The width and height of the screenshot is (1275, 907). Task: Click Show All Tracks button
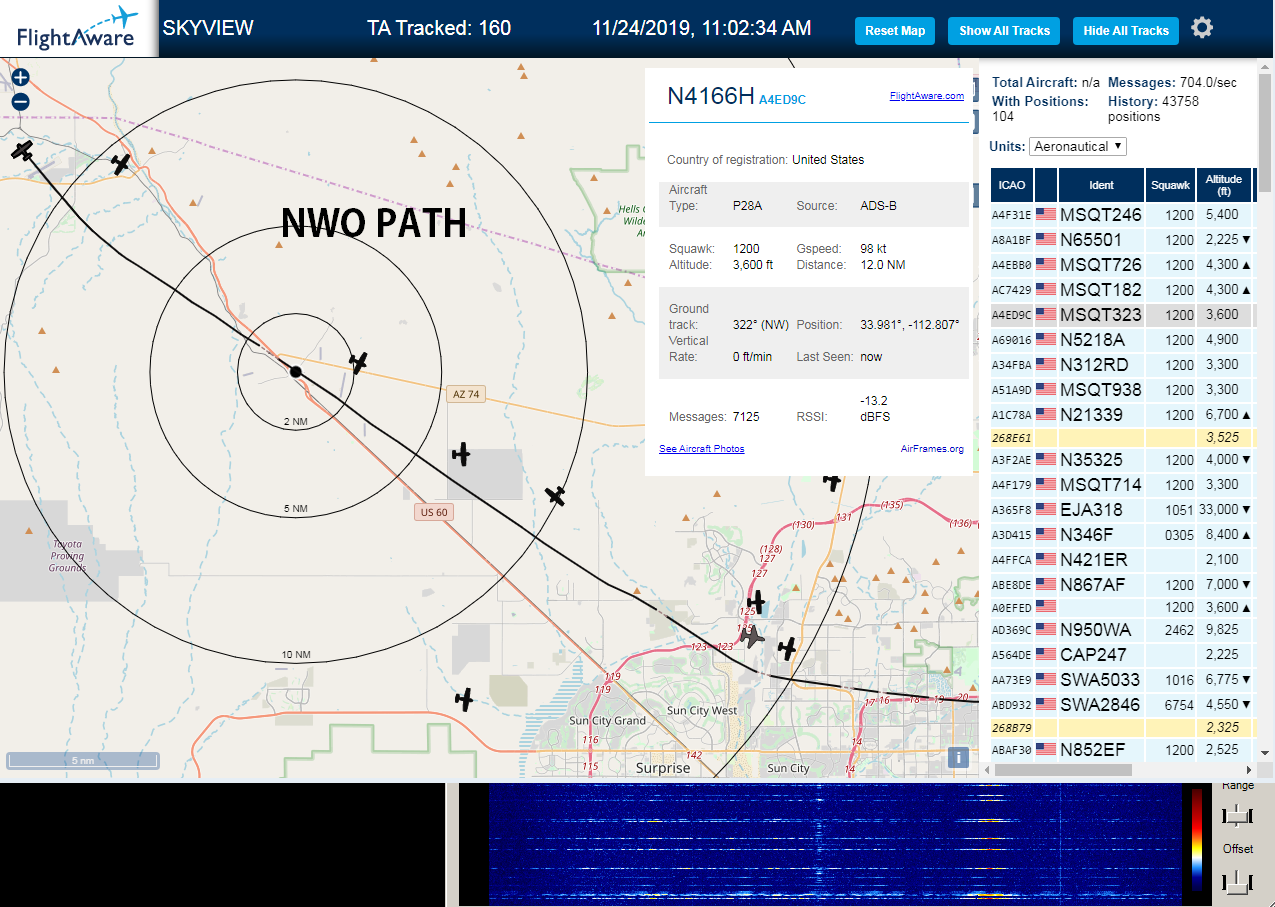coord(1004,31)
